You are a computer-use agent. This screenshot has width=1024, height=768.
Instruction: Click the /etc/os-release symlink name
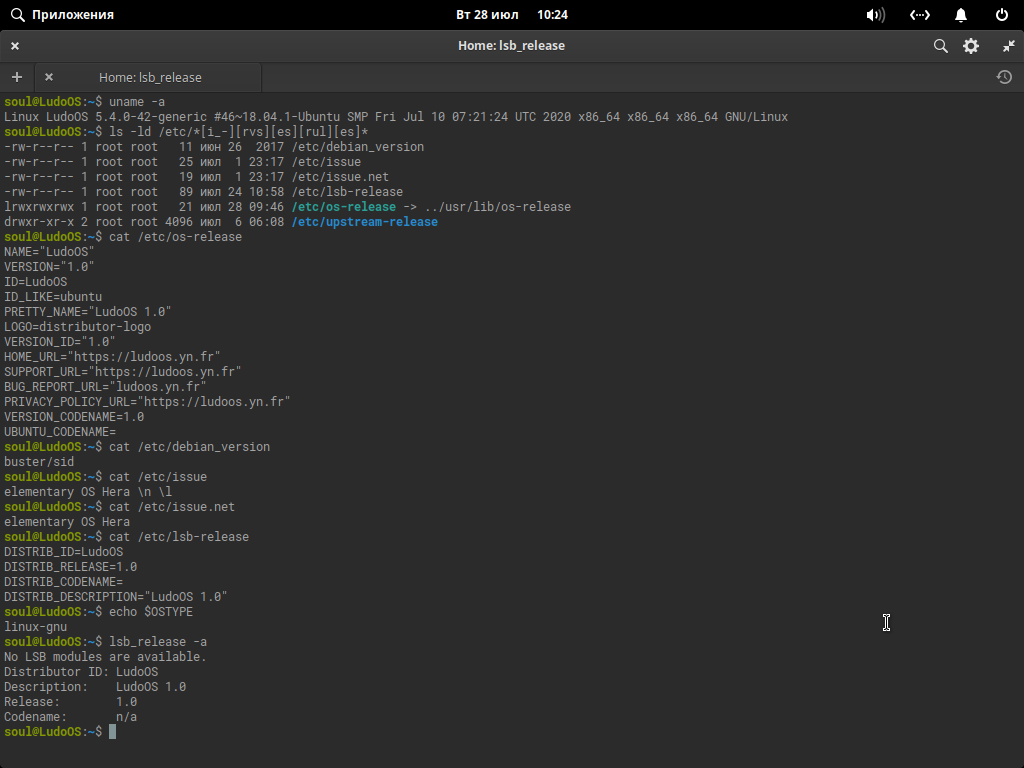tap(344, 207)
